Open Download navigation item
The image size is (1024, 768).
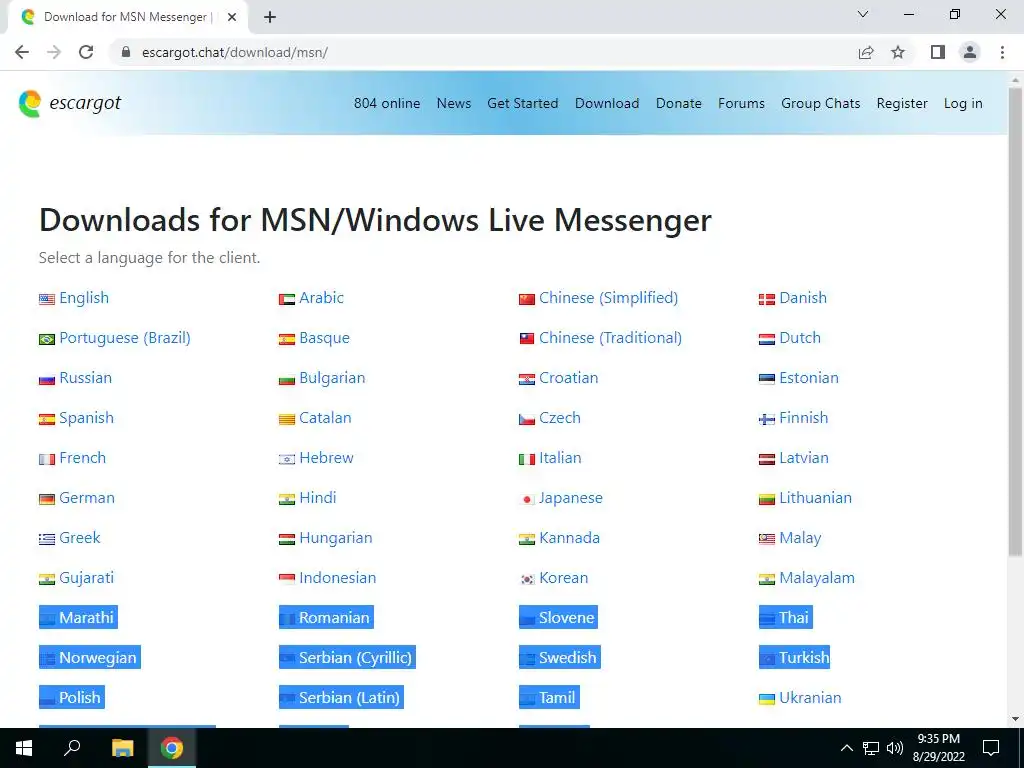point(607,103)
